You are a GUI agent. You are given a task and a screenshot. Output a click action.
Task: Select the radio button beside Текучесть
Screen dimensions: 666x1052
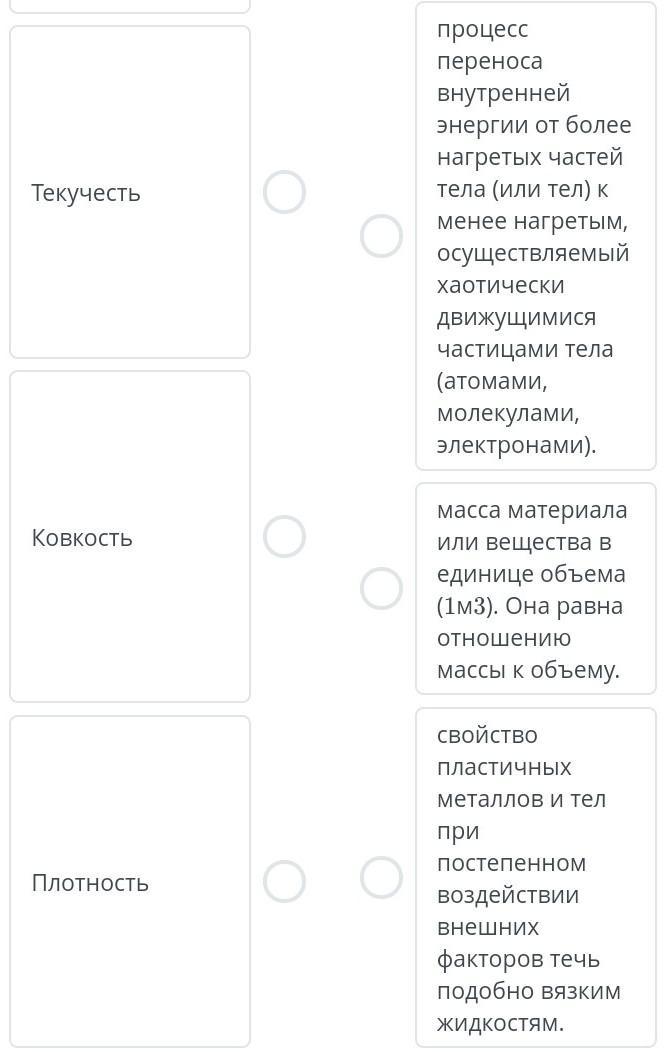click(x=284, y=191)
